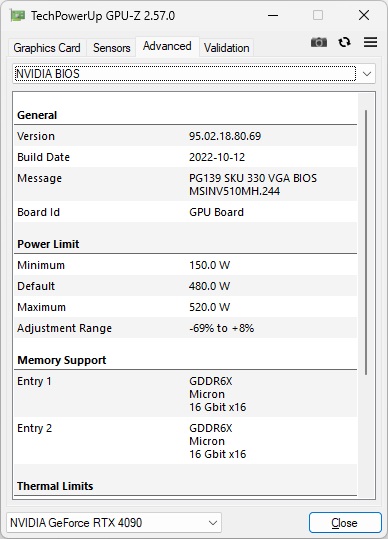Go to the Validation tab
Image resolution: width=388 pixels, height=539 pixels.
(226, 48)
